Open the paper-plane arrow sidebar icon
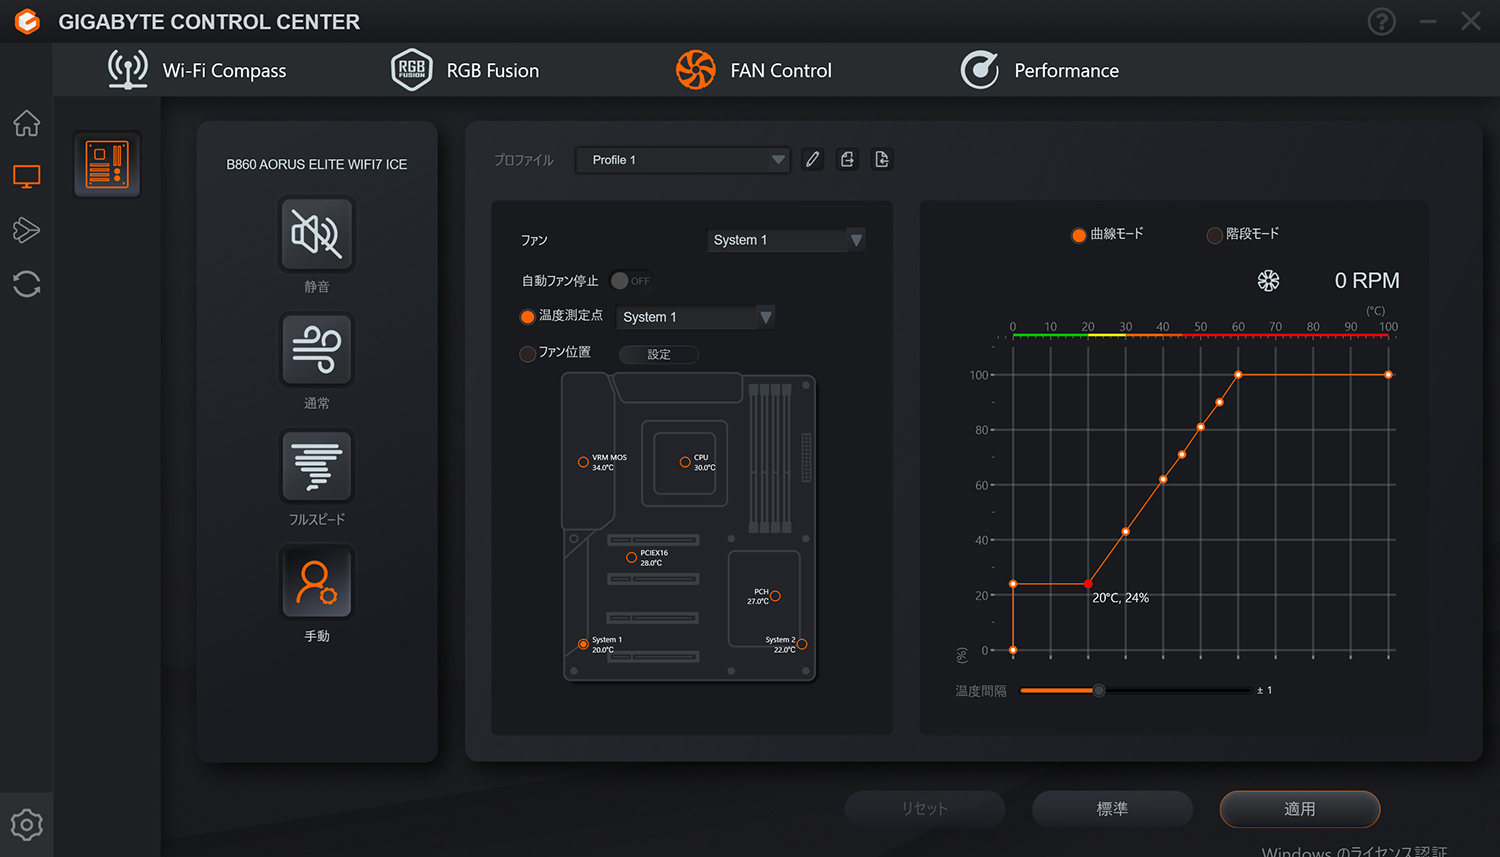The image size is (1500, 857). [x=27, y=230]
